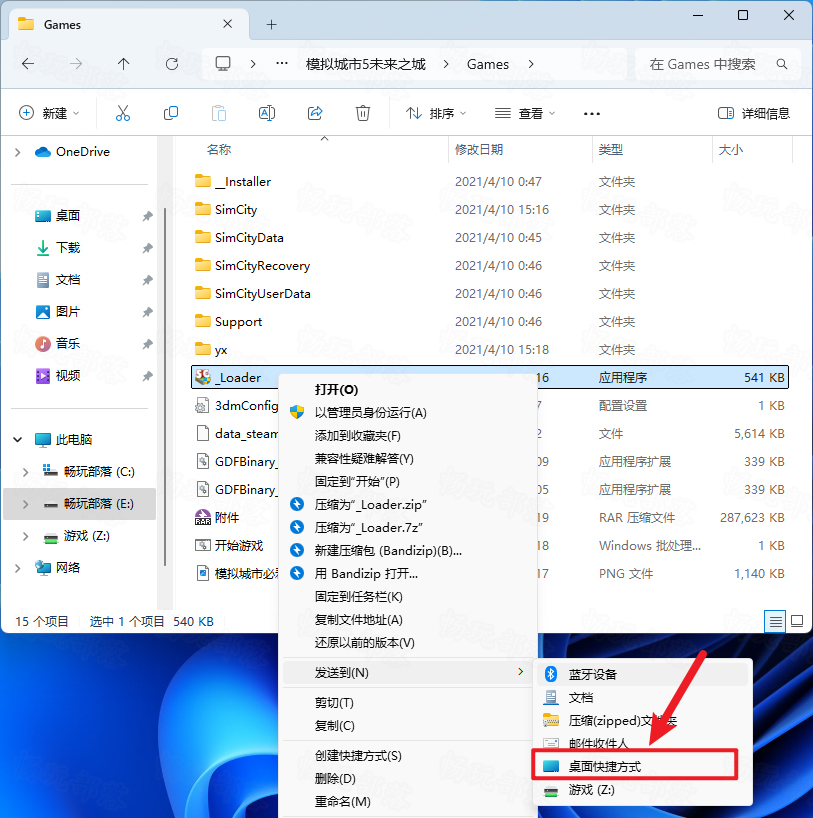Switch to large thumbnails view icon
This screenshot has height=818, width=813.
(x=797, y=621)
